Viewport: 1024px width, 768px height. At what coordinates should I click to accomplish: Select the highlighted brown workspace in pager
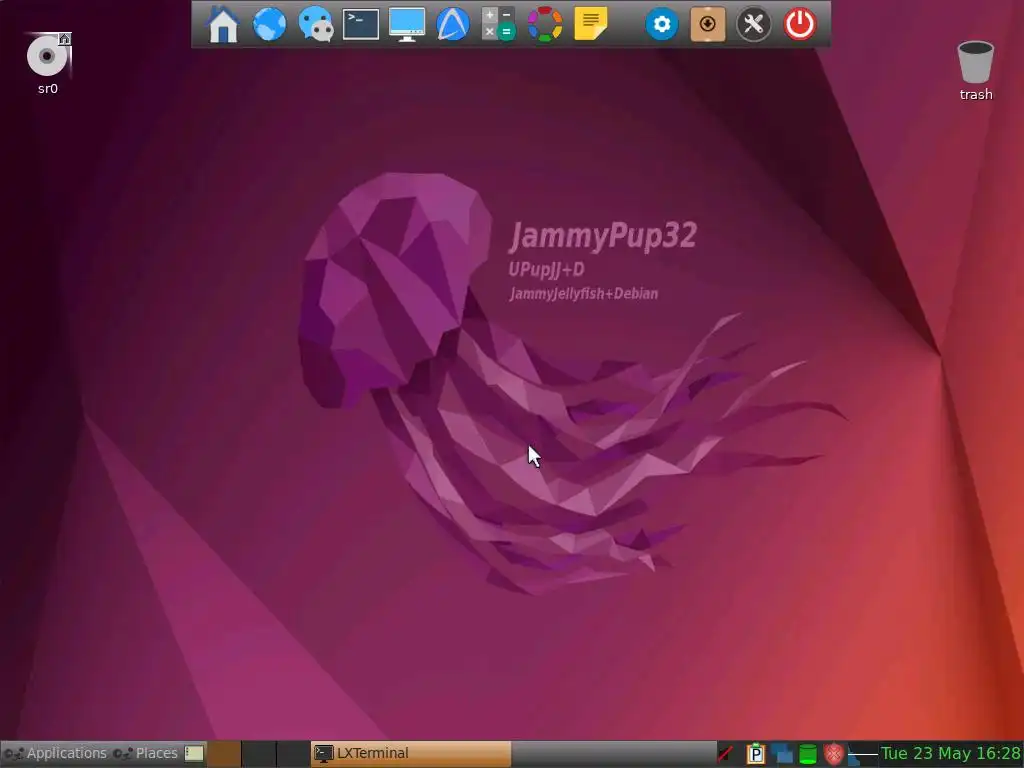[x=224, y=753]
